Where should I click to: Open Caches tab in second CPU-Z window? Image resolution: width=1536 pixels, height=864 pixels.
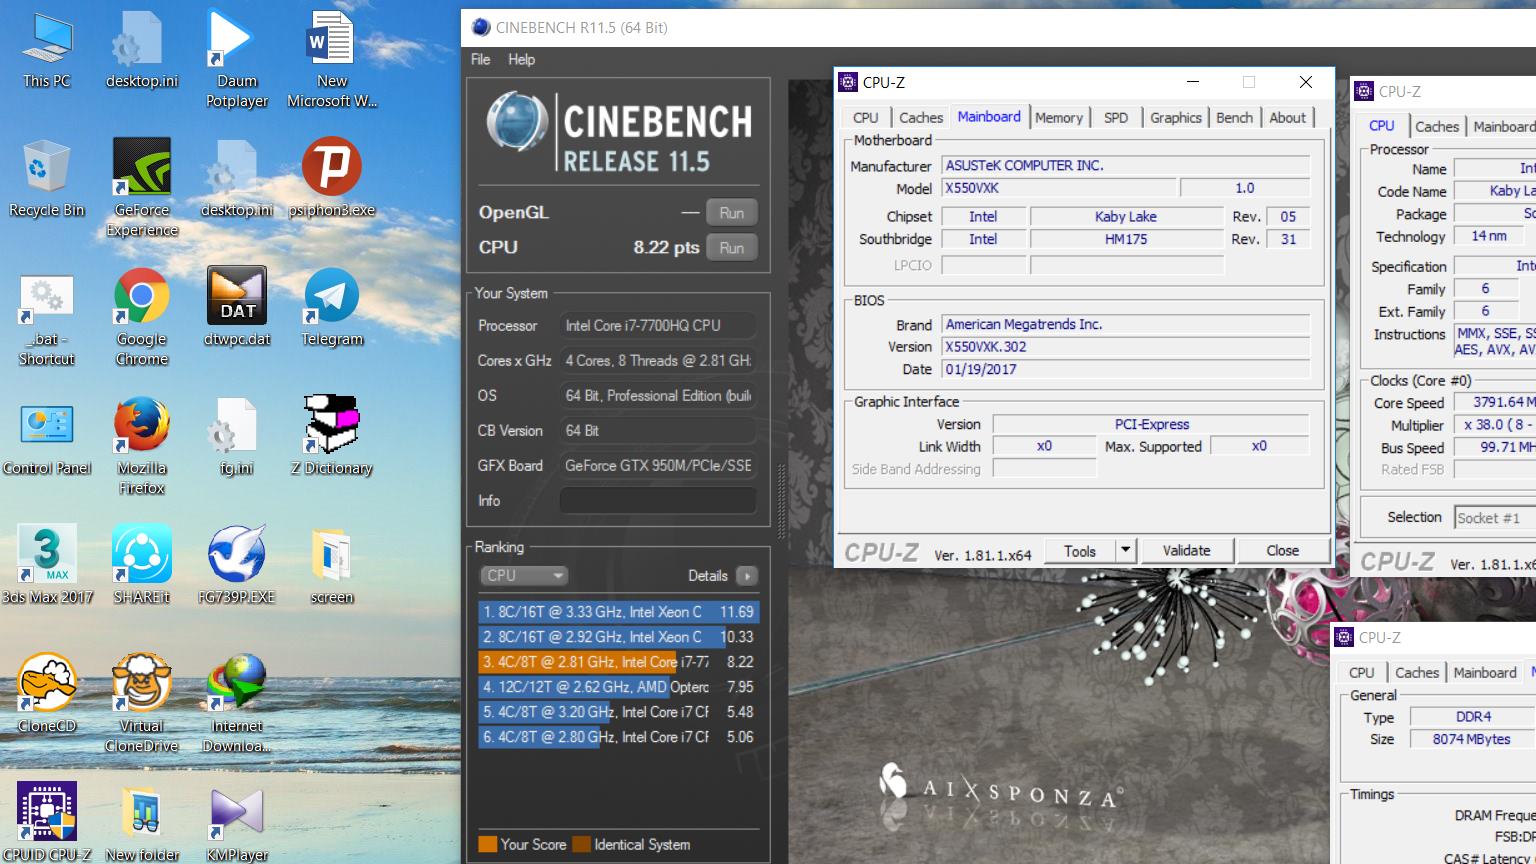click(1436, 126)
